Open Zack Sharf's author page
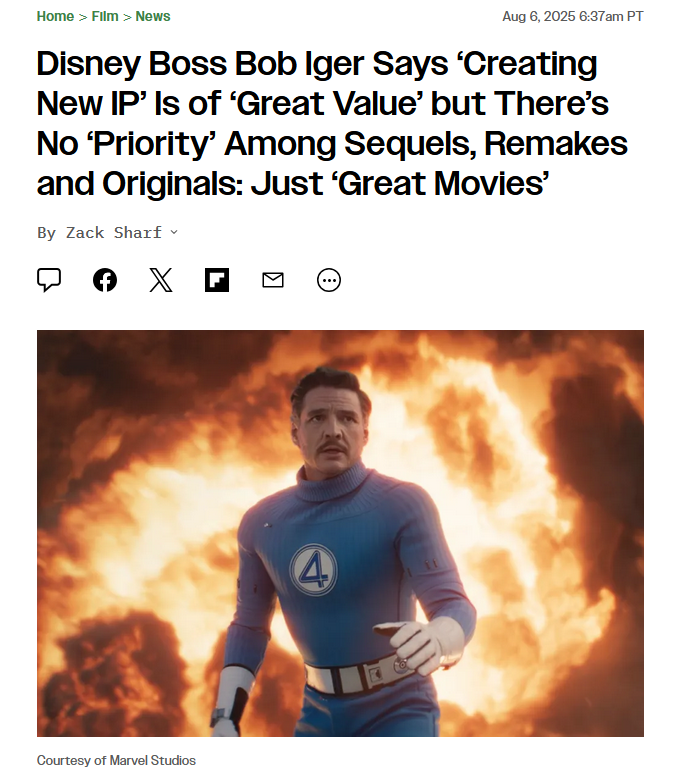This screenshot has height=781, width=690. coord(114,233)
